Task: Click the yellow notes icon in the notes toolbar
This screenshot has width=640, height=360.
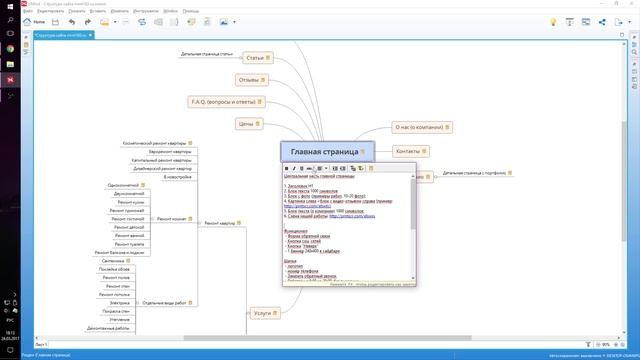Action: [371, 168]
